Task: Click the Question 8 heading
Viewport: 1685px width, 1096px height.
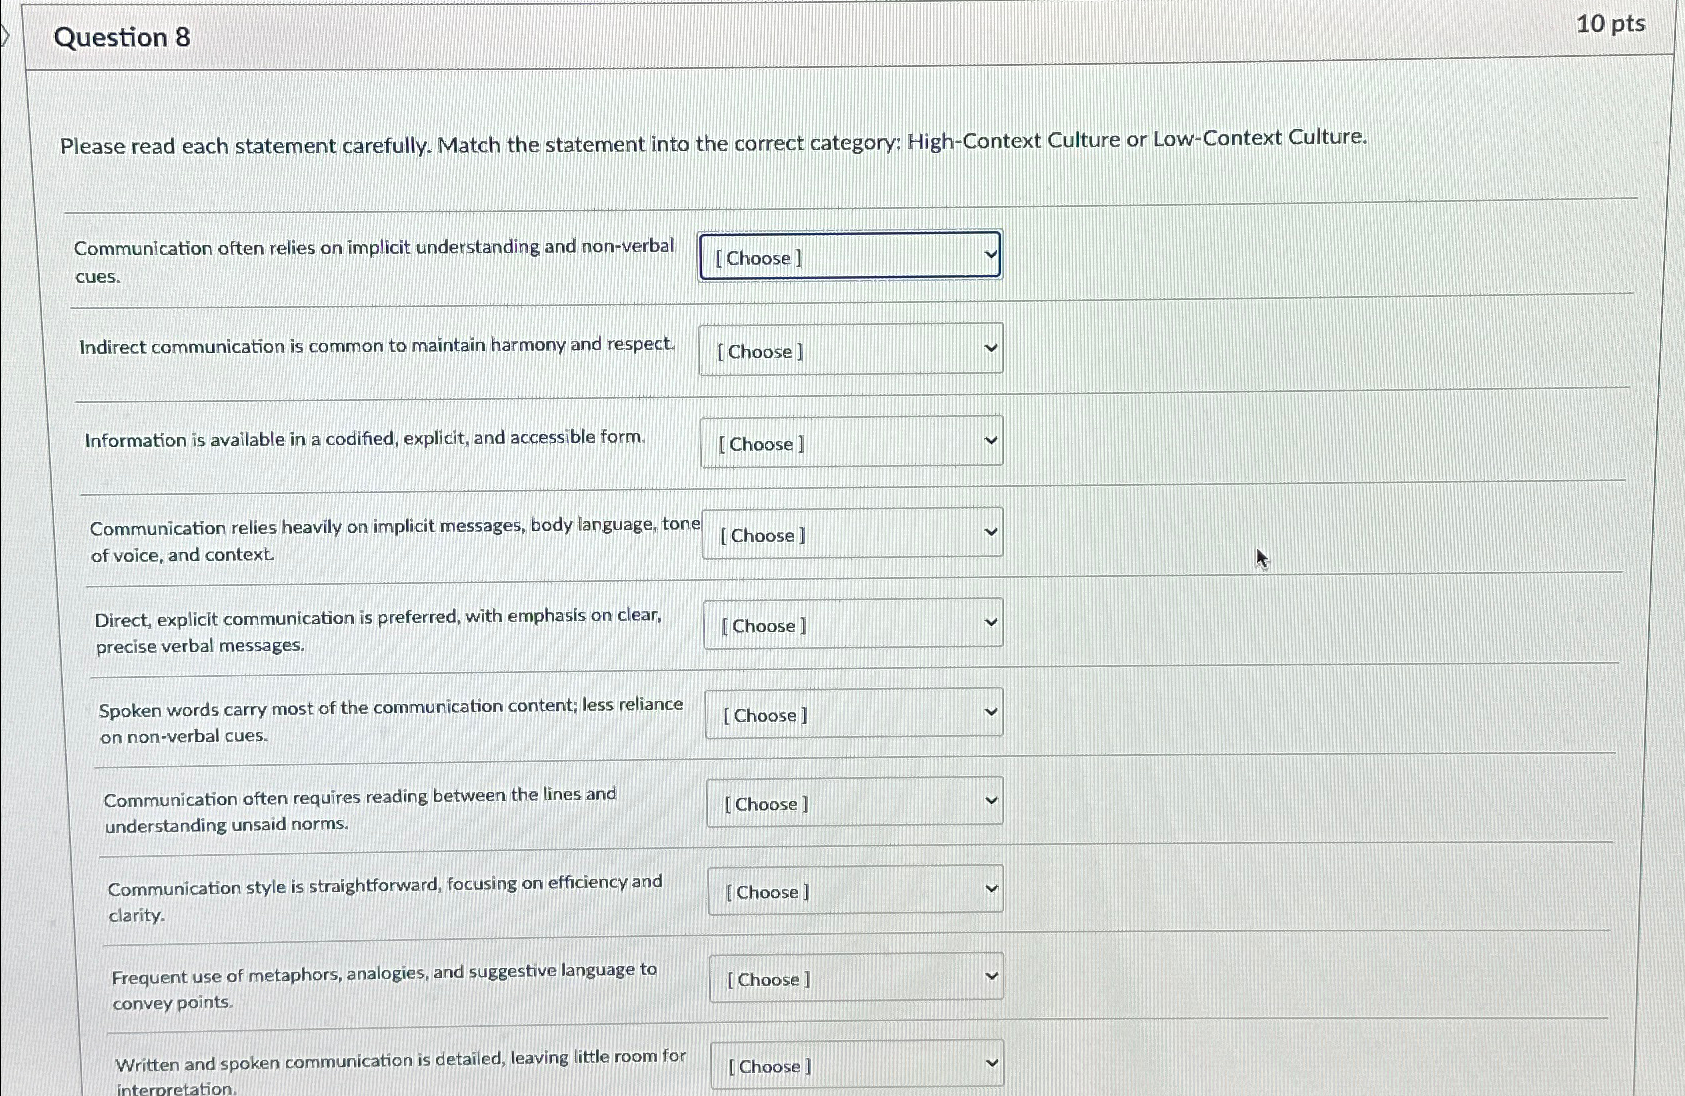Action: tap(122, 37)
